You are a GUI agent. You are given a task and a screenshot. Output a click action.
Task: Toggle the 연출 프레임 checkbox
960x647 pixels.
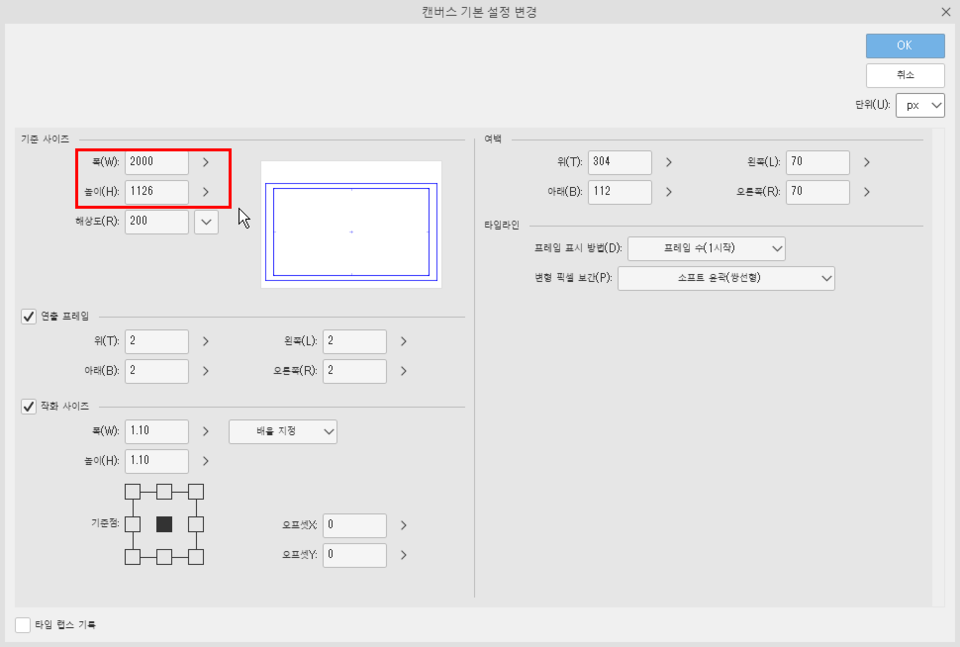point(29,316)
